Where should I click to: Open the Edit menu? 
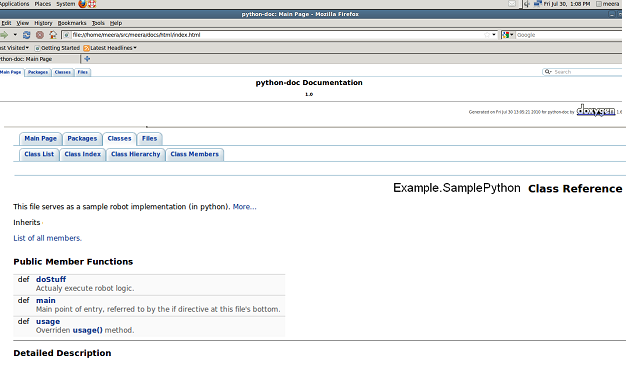coord(6,23)
